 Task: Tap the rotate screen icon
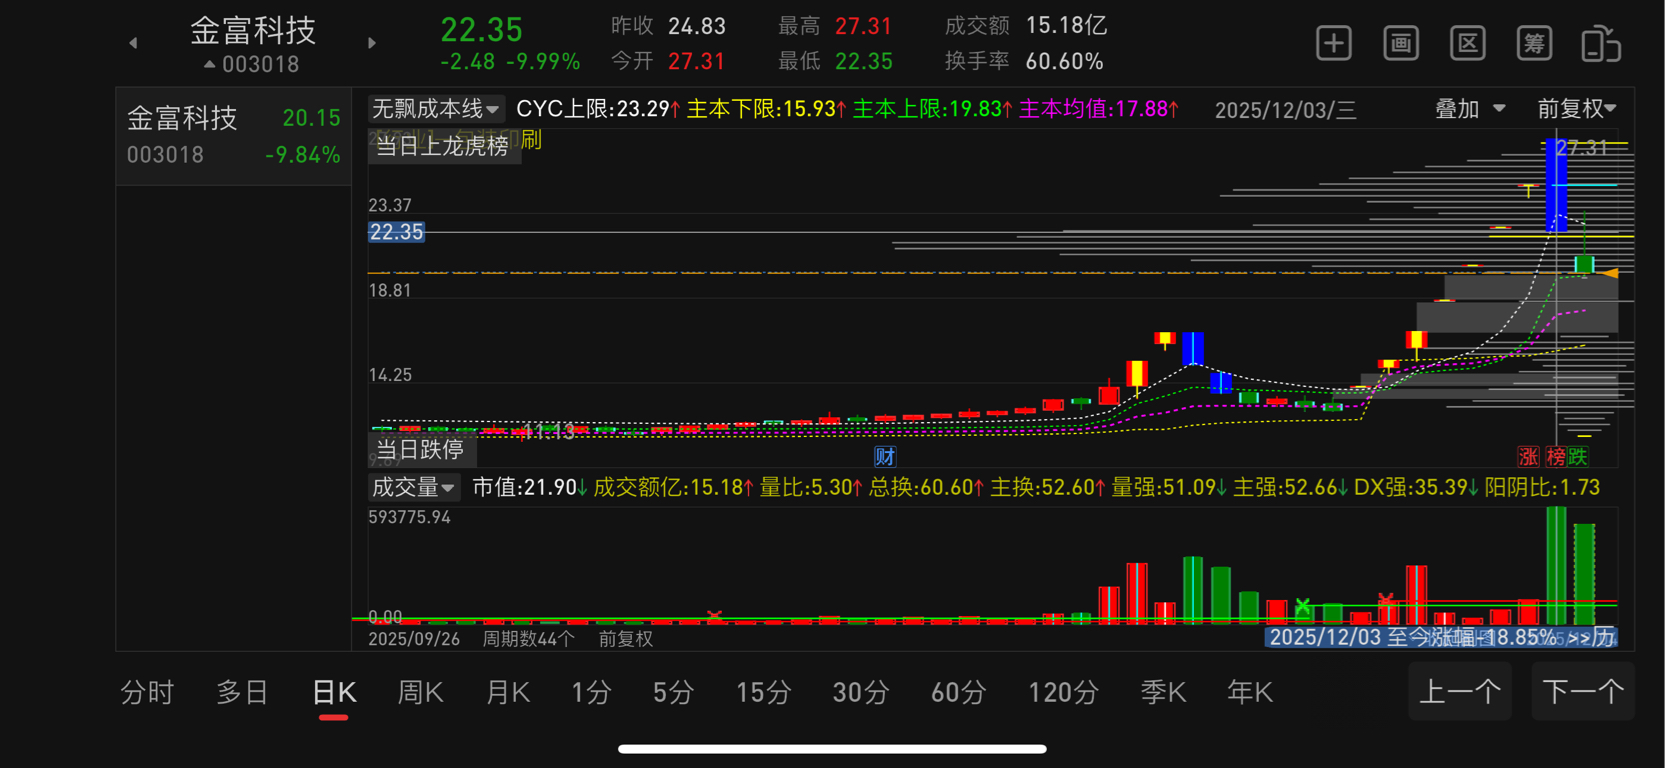tap(1601, 44)
